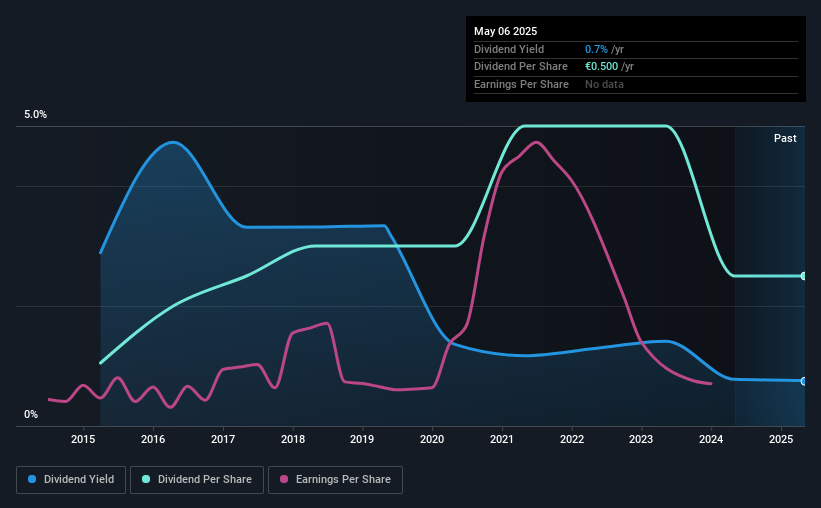Click the 2020 x-axis label
821x508 pixels.
(432, 439)
